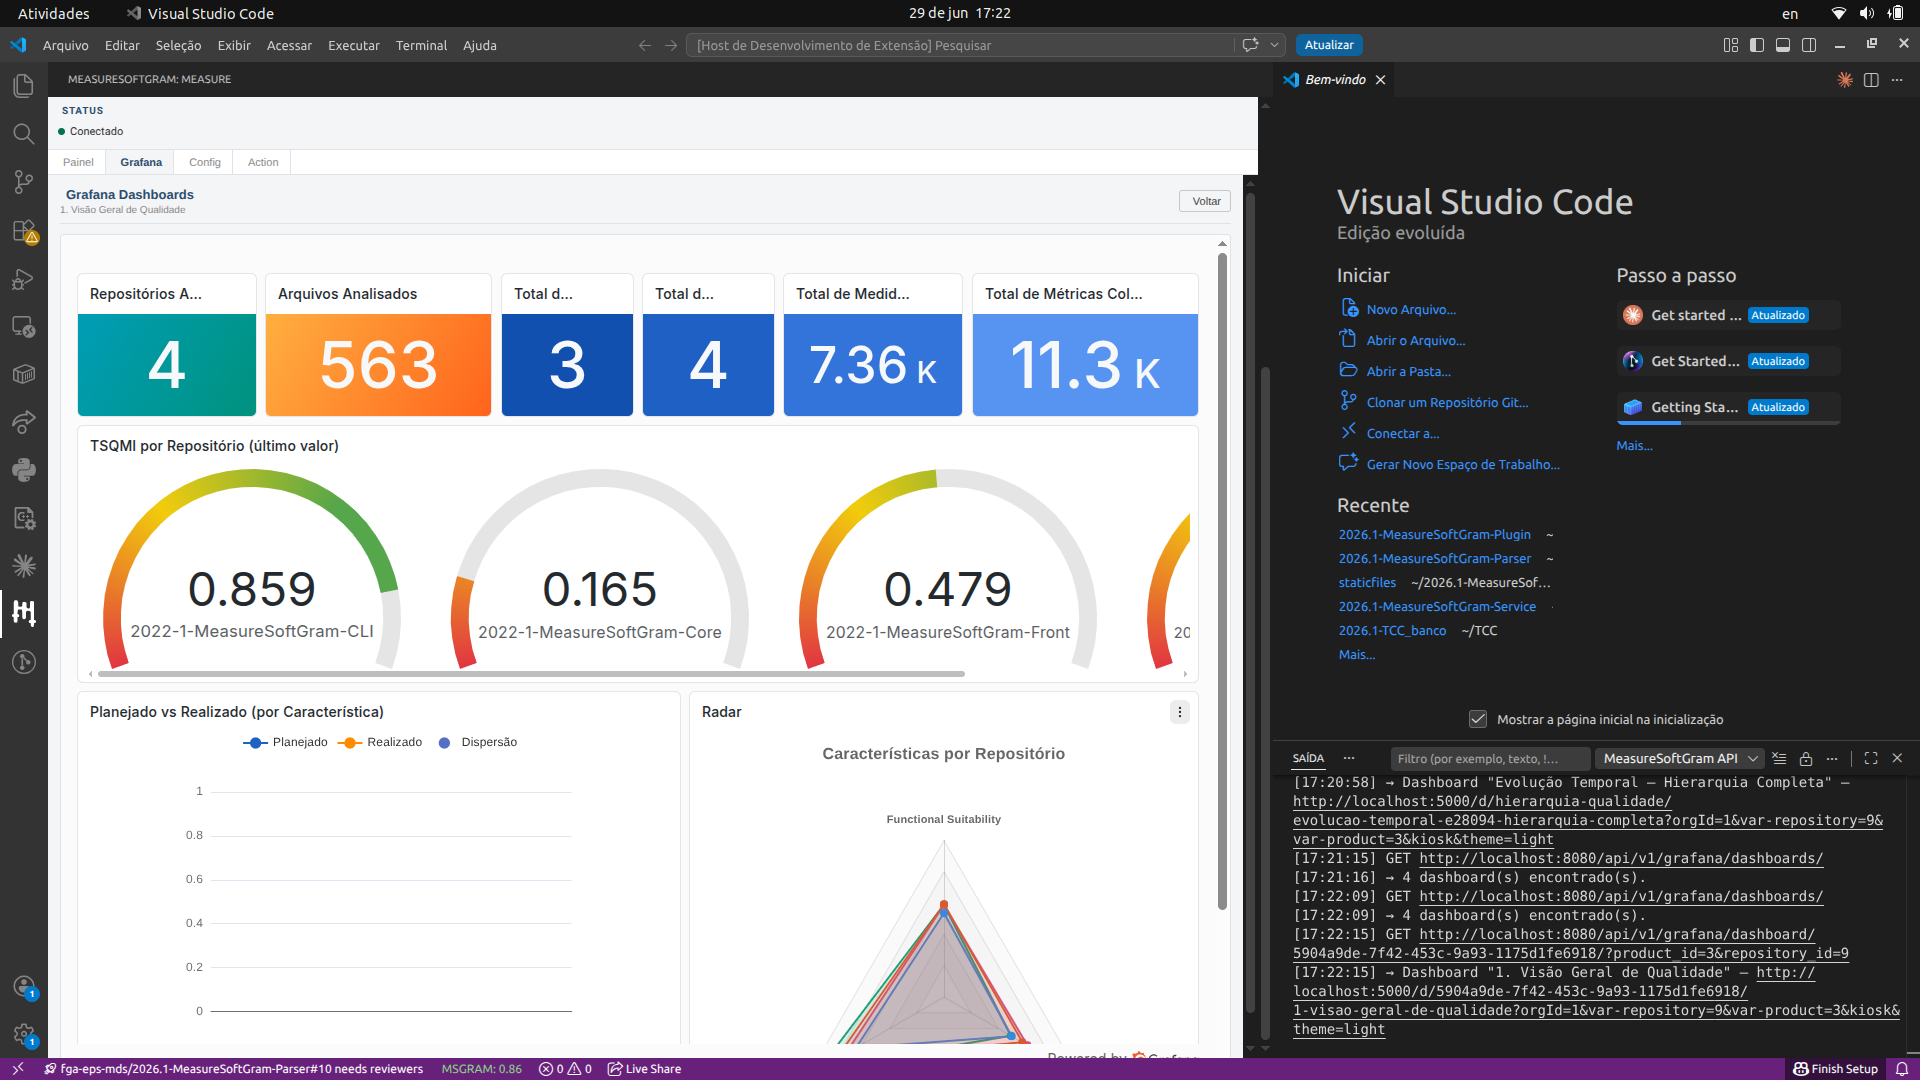1920x1080 pixels.
Task: Uncheck 'Mostrar a página inicial na inicialização'
Action: pos(1478,719)
